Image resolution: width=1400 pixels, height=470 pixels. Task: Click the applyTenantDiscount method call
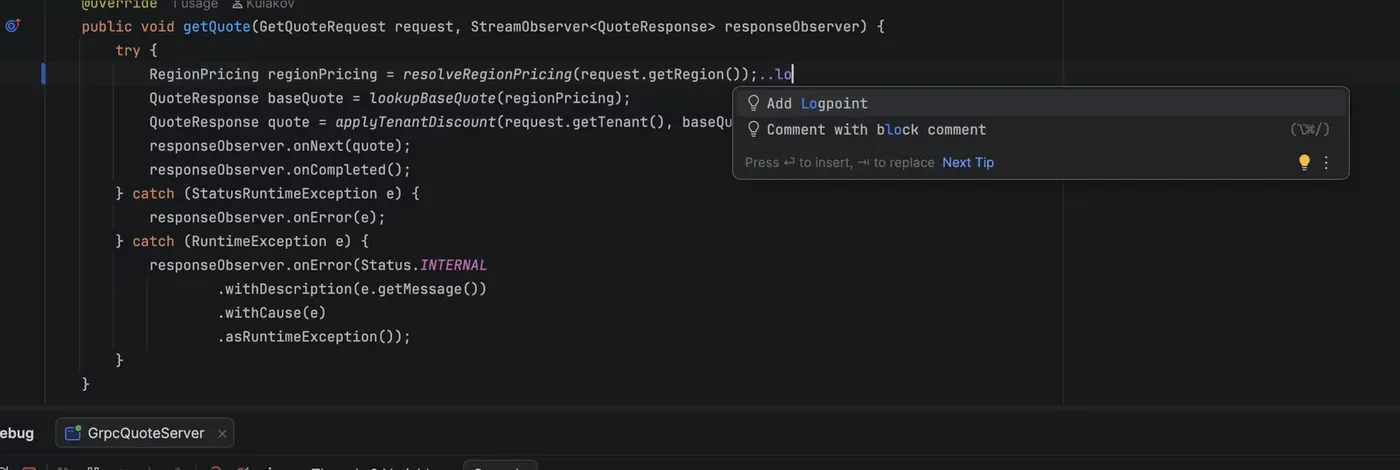click(415, 122)
